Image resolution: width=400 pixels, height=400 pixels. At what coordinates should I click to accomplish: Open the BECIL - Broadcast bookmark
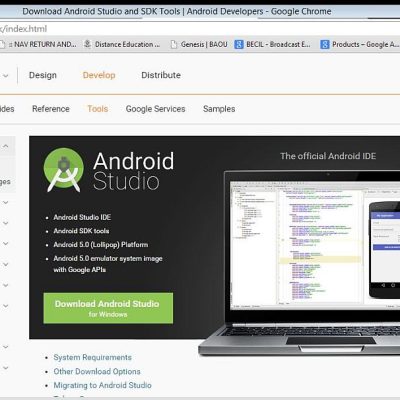[272, 44]
